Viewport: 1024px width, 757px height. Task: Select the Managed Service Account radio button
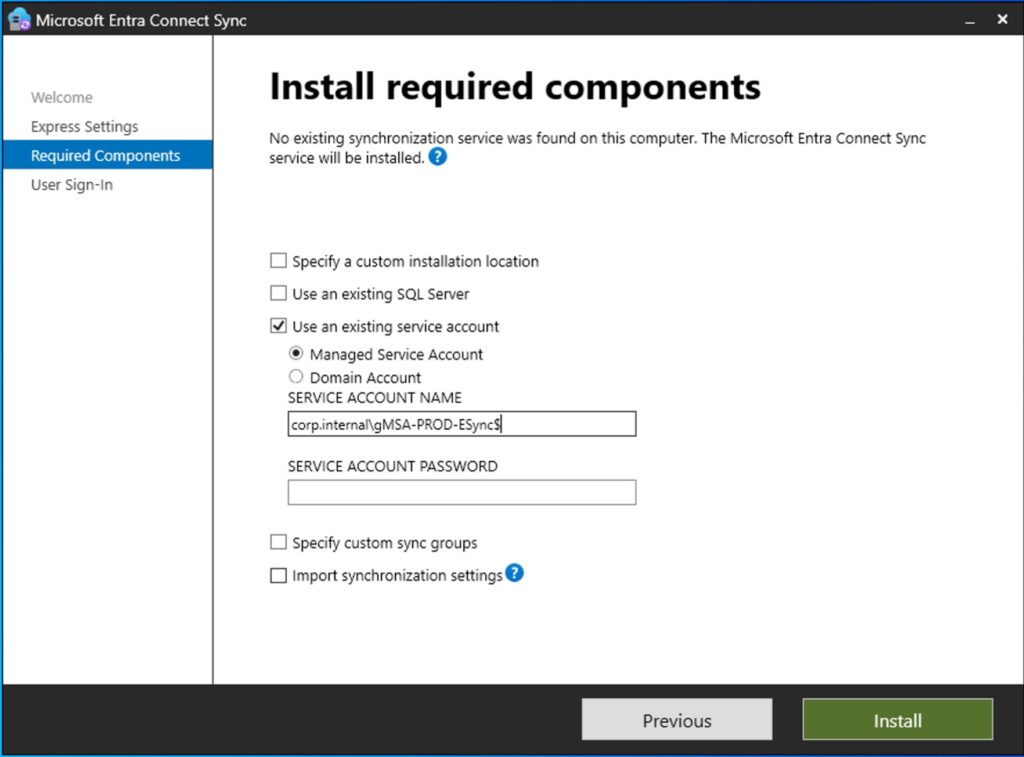[x=296, y=354]
